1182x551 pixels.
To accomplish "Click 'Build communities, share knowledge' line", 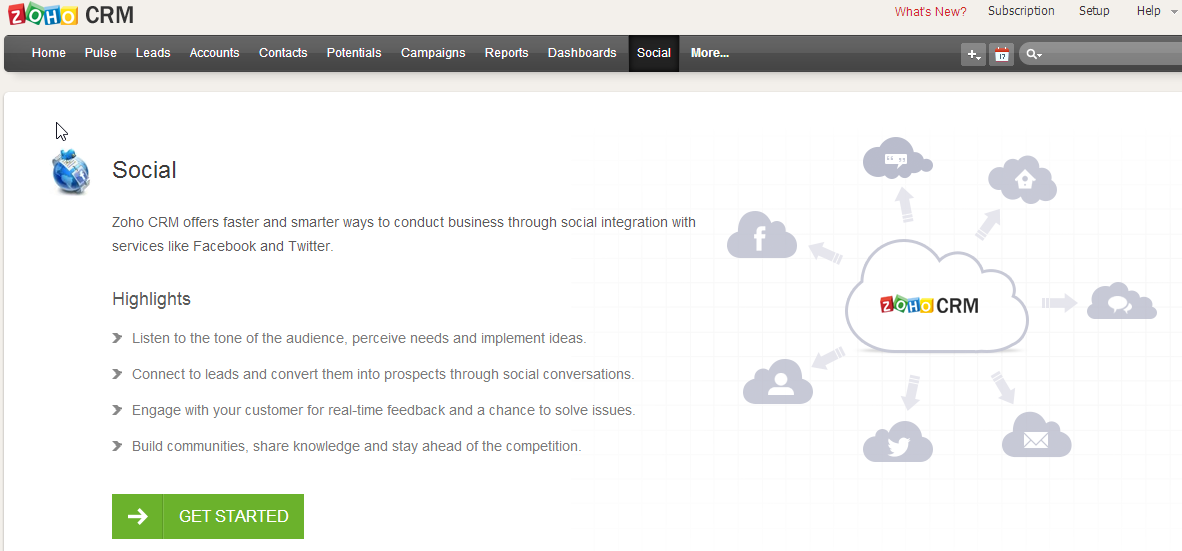I will tap(357, 446).
